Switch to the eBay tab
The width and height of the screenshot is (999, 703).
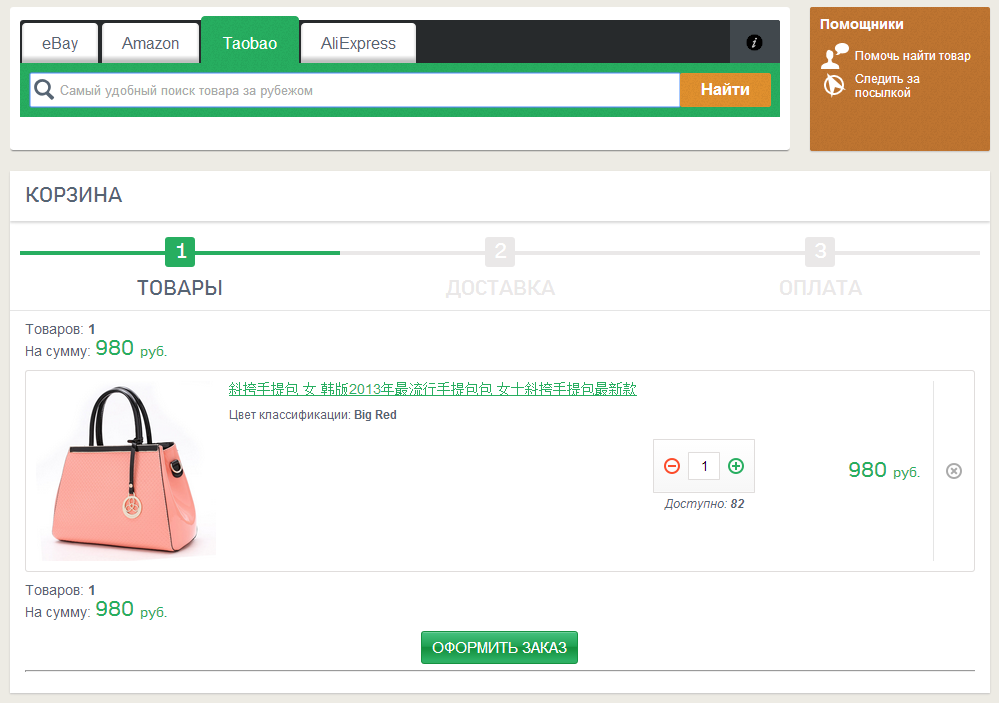[59, 44]
